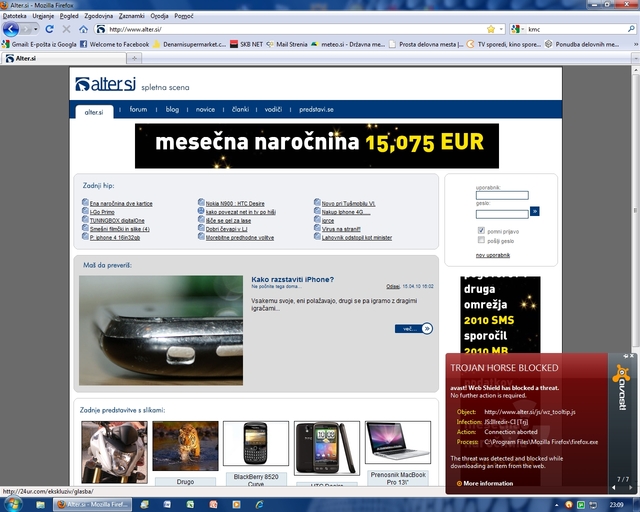Screen dimensions: 640x512
Task: Open the vodiči section
Action: [273, 109]
